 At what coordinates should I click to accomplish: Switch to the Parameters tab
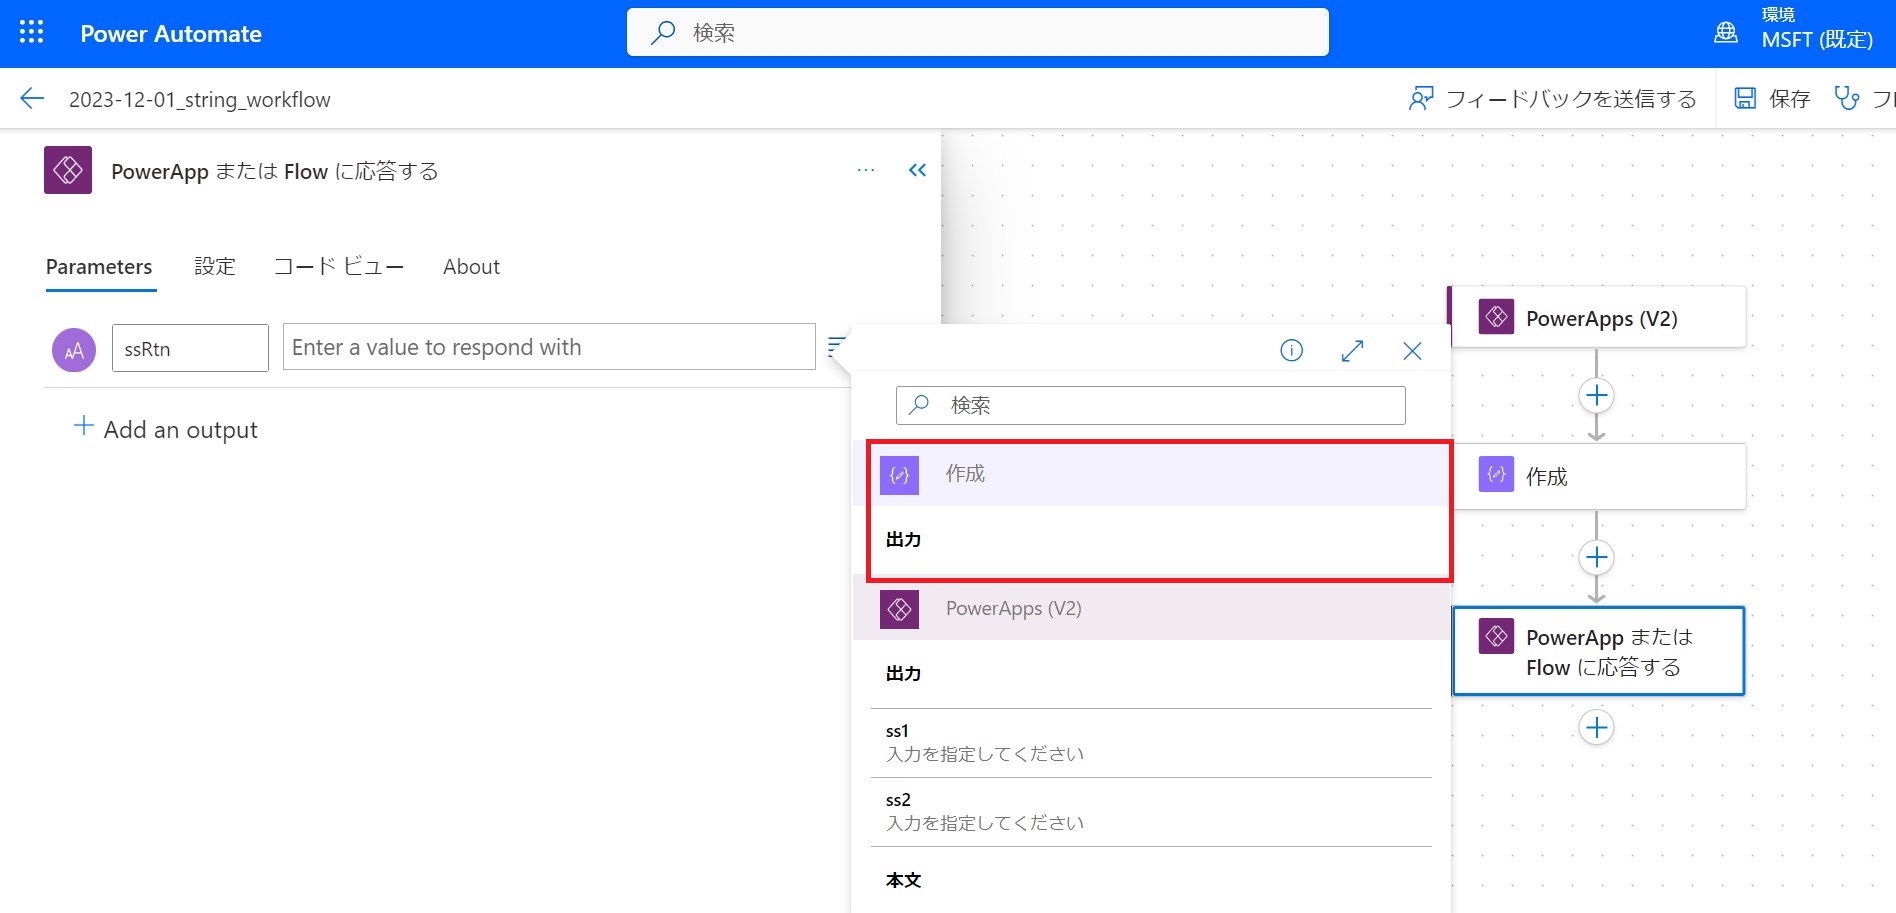[x=99, y=267]
